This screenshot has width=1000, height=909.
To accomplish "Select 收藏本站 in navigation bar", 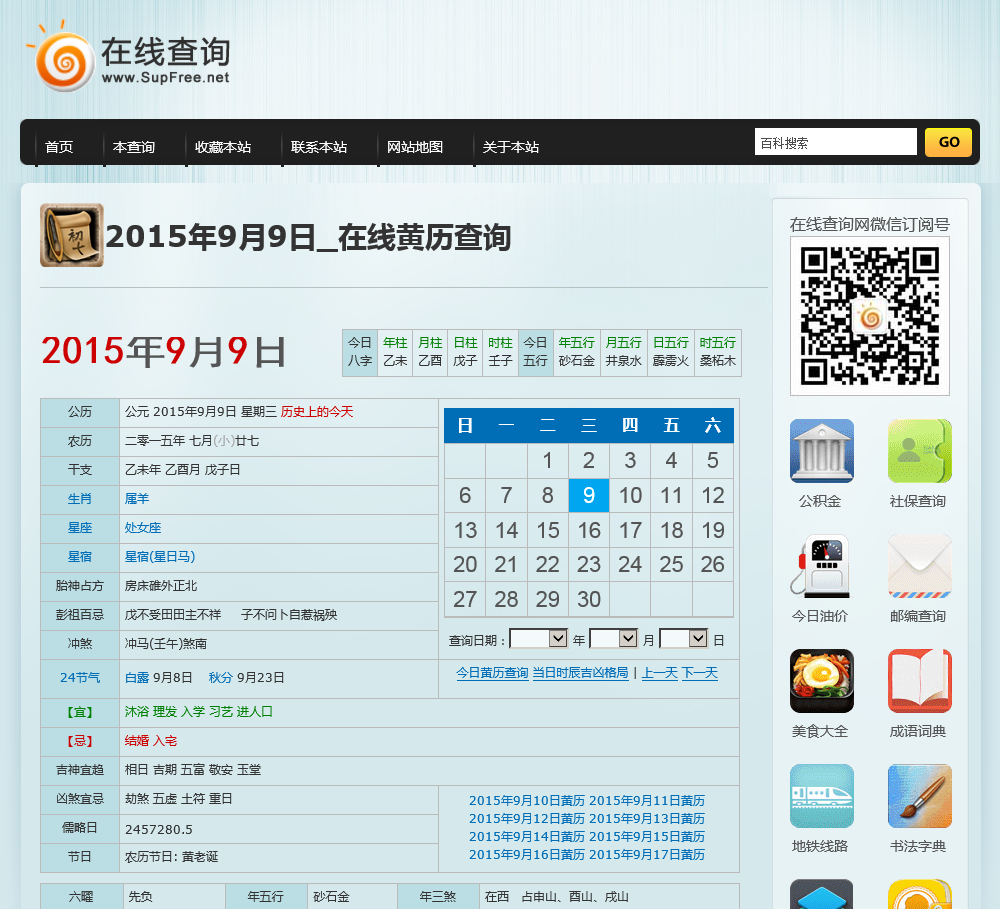I will (x=223, y=147).
